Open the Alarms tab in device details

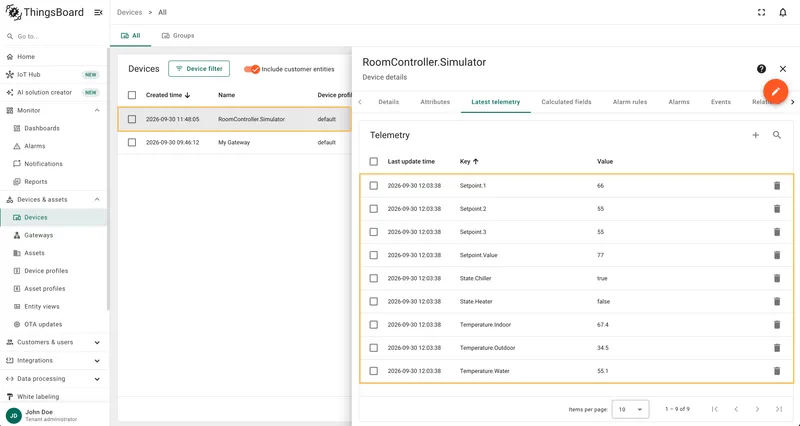(x=679, y=102)
